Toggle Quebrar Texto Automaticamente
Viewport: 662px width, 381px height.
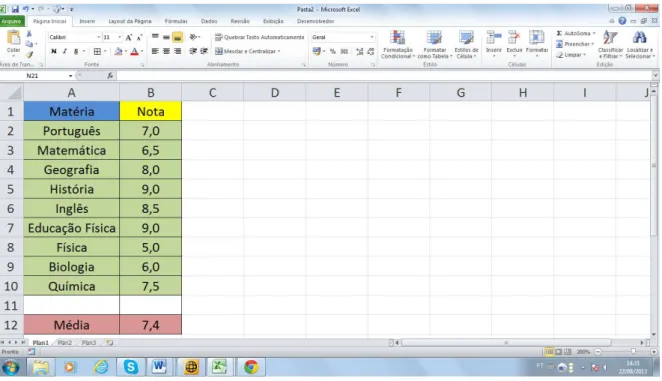point(259,37)
